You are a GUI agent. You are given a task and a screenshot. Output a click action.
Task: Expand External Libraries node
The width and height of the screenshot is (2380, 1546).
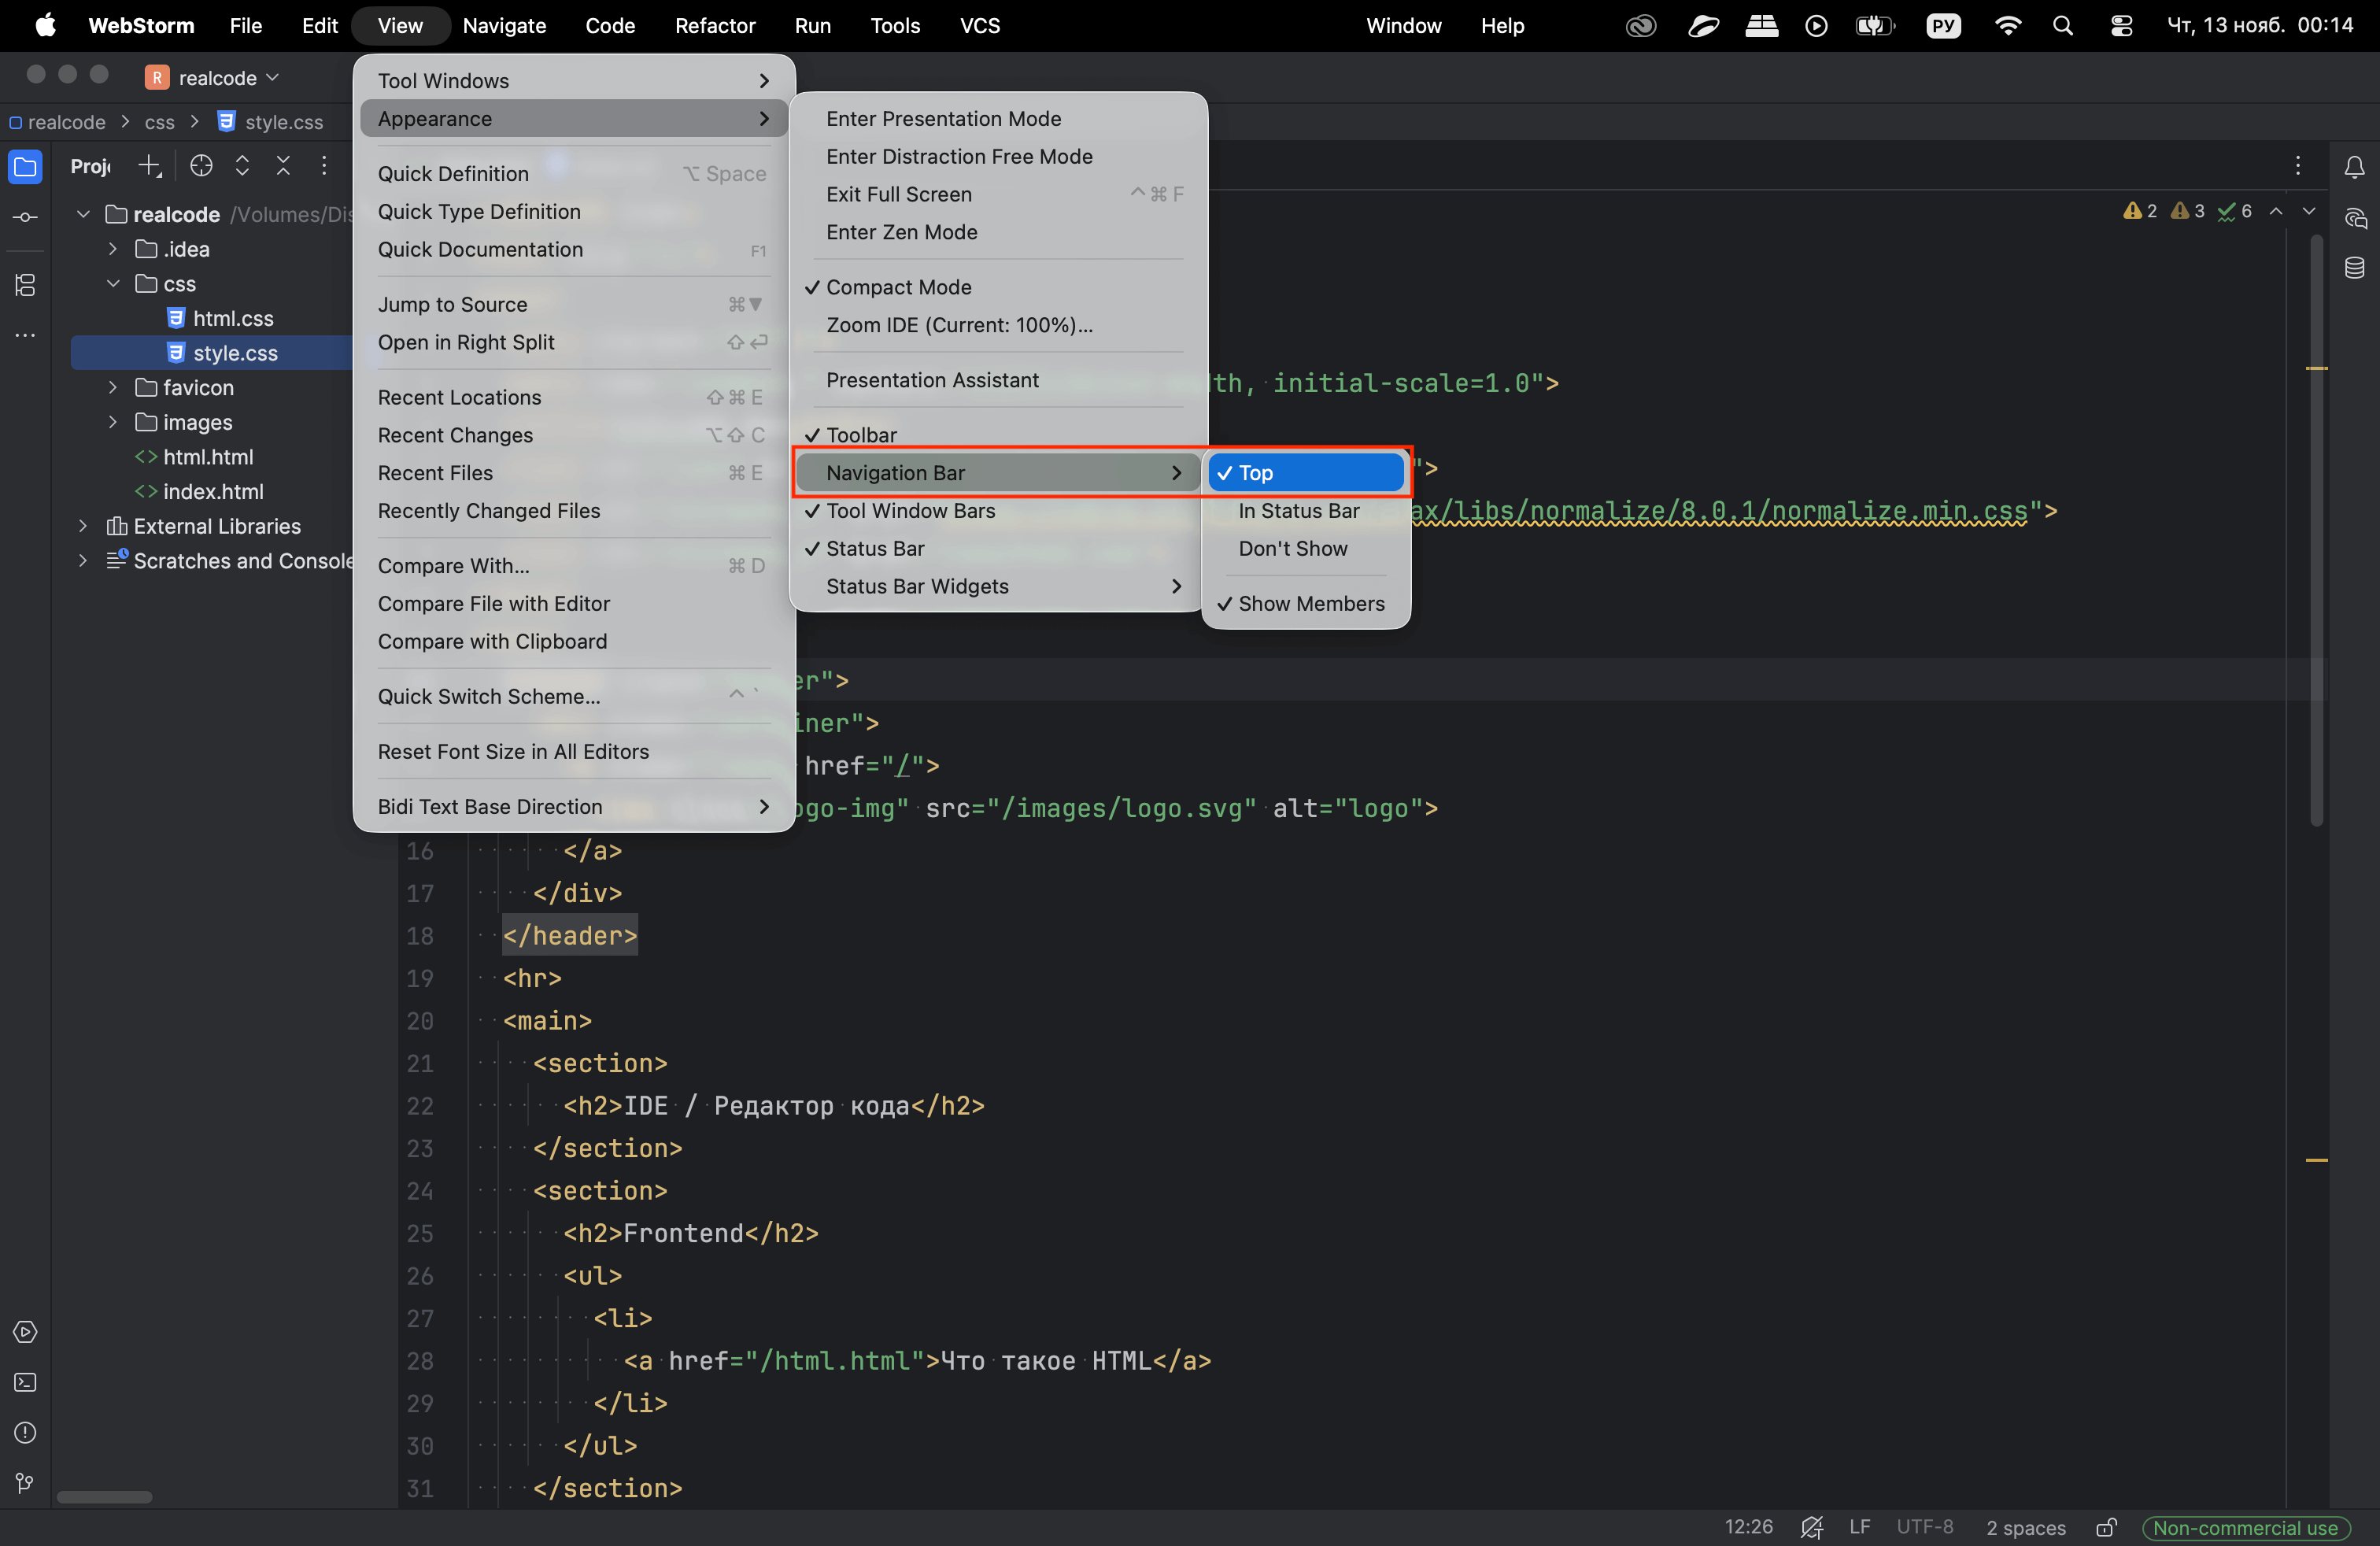(83, 526)
